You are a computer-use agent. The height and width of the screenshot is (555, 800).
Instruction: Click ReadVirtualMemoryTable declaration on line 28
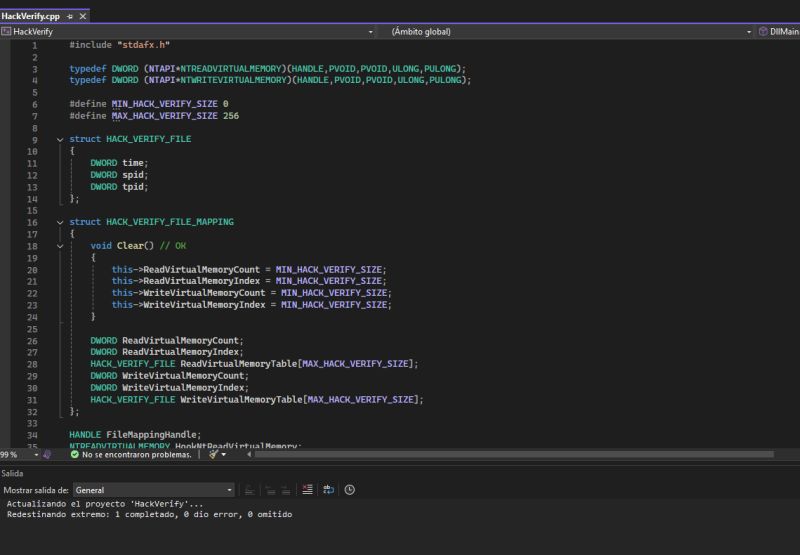tap(254, 364)
